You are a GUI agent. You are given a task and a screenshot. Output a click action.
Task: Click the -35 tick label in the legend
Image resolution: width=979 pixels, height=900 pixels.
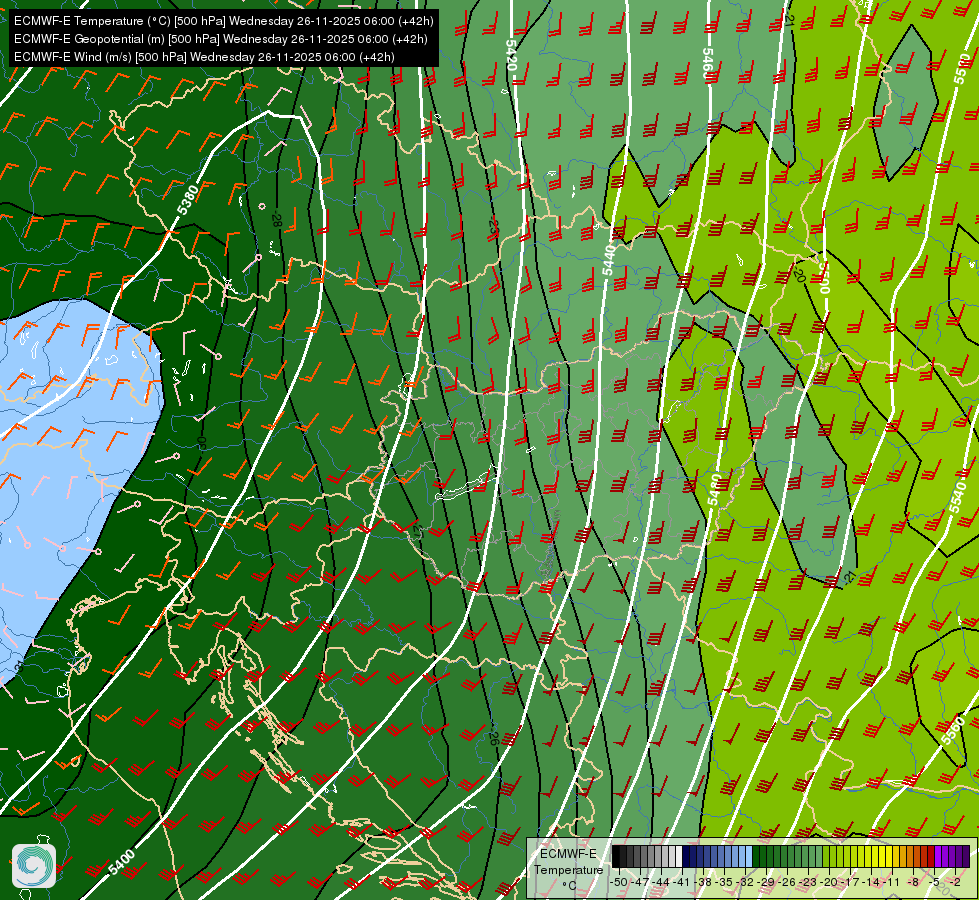(724, 882)
